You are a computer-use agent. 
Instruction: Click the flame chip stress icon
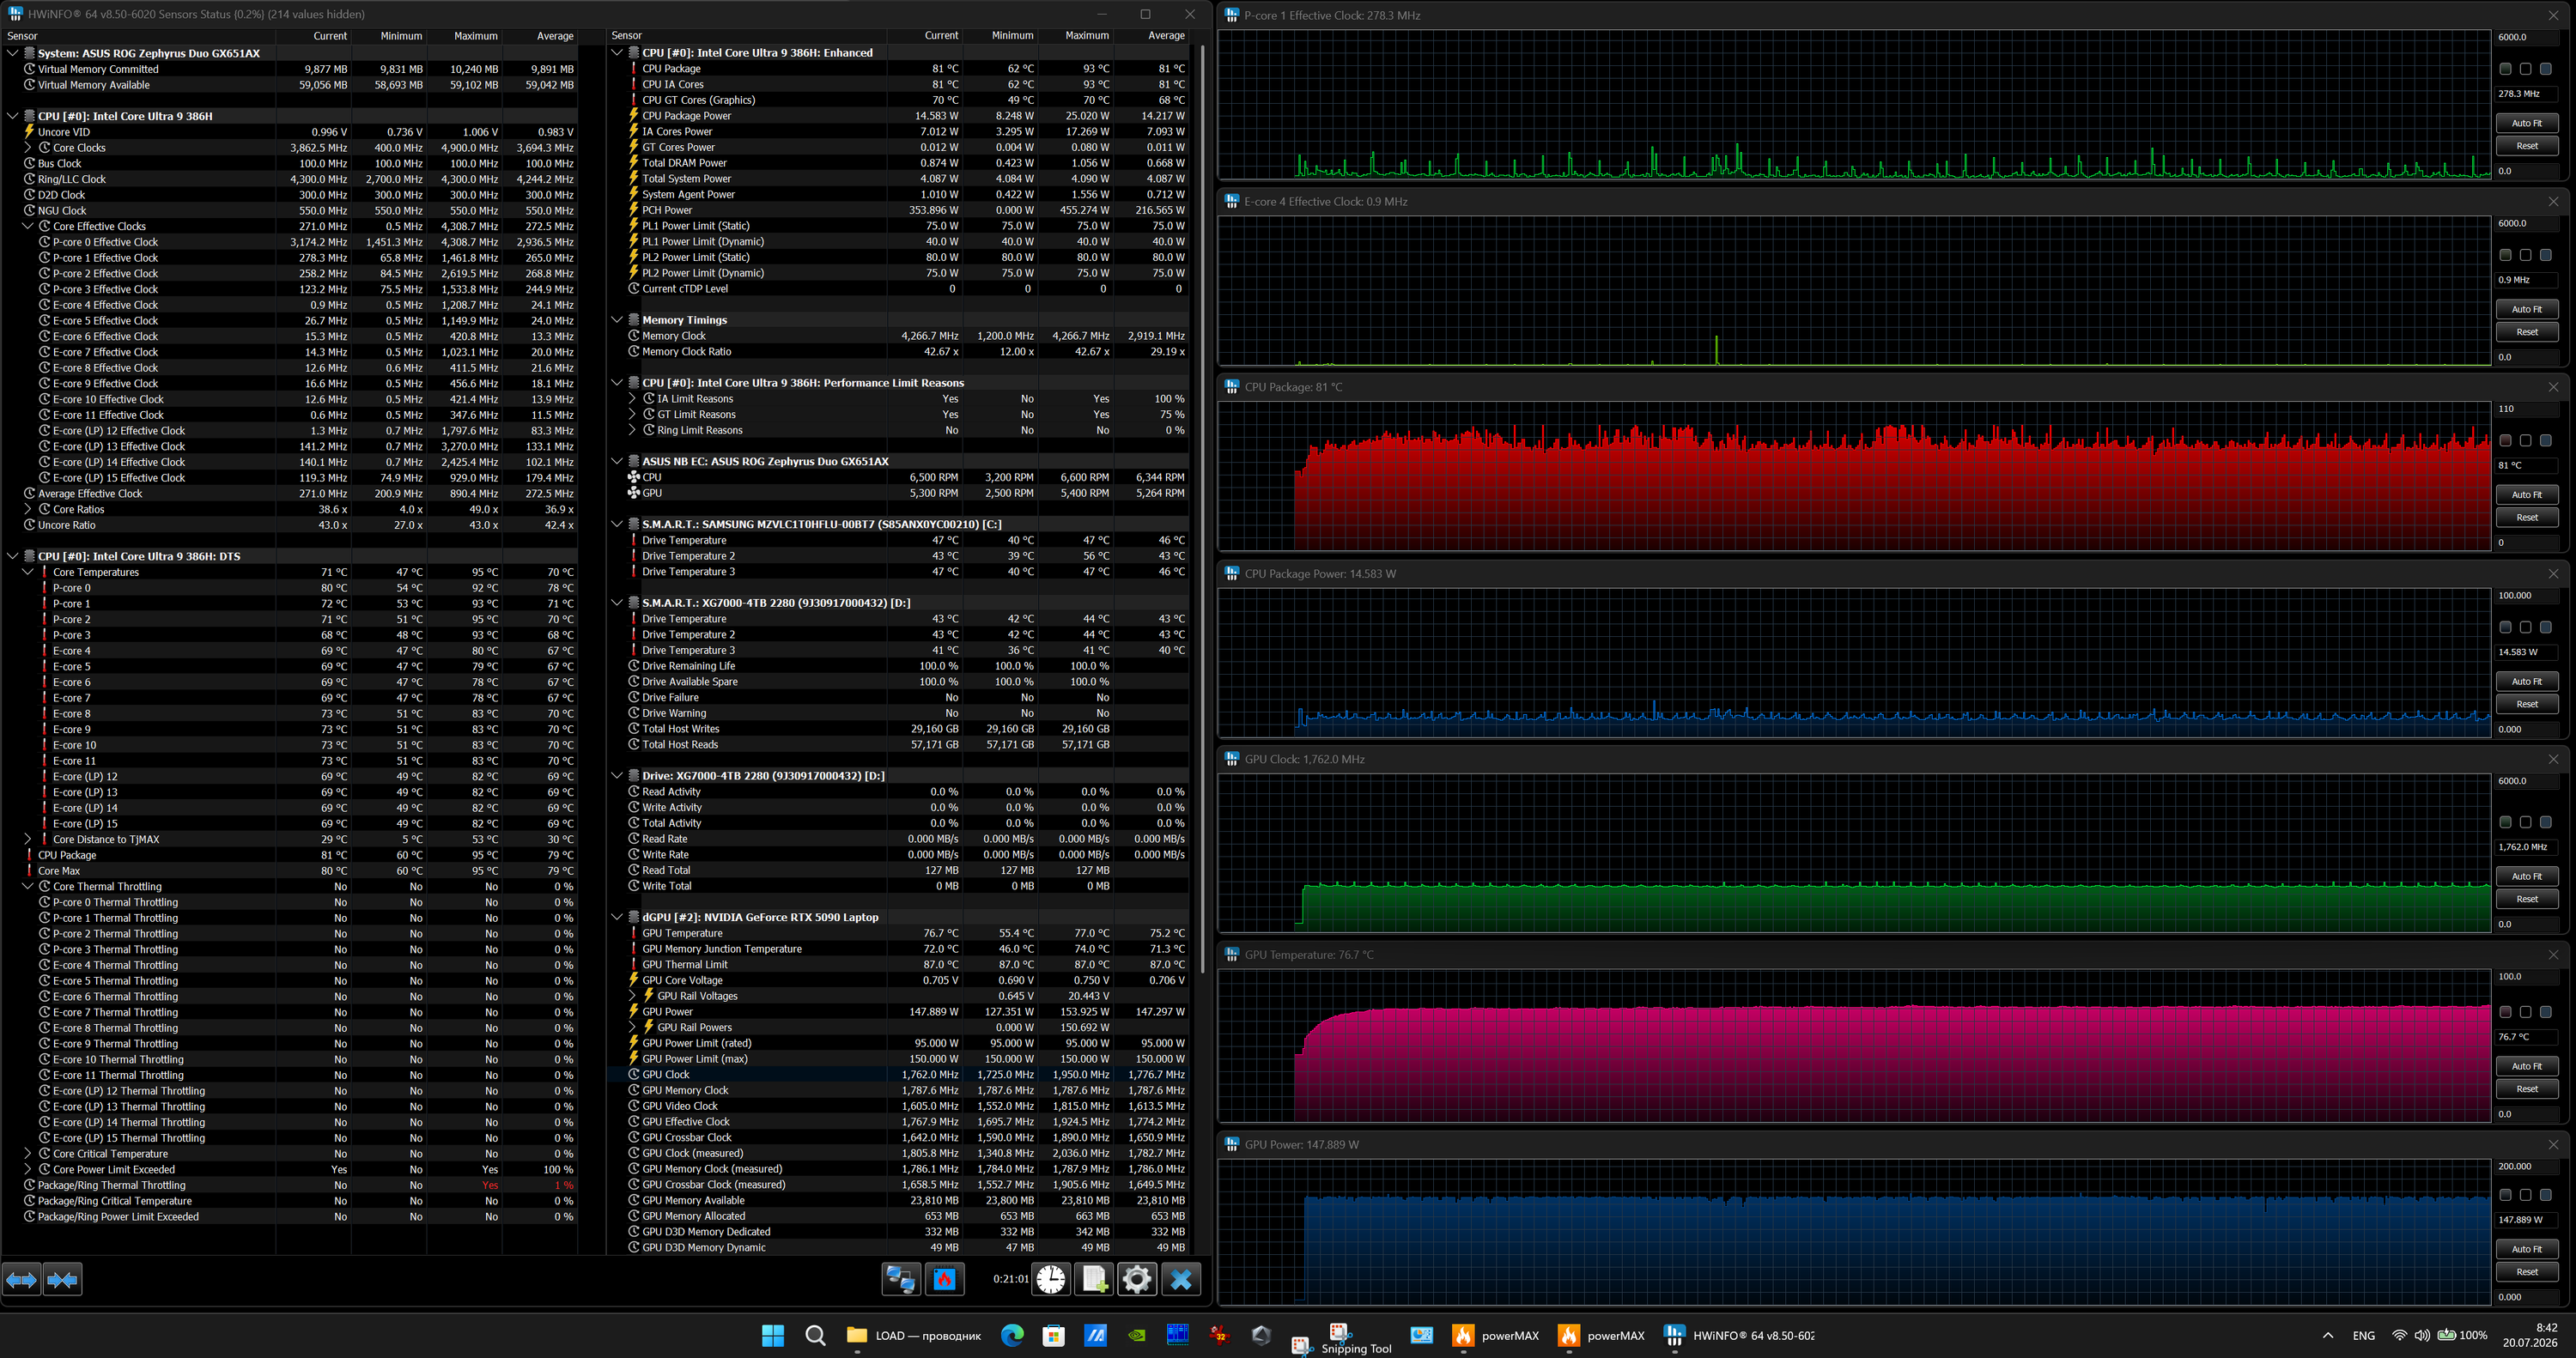[x=944, y=1279]
